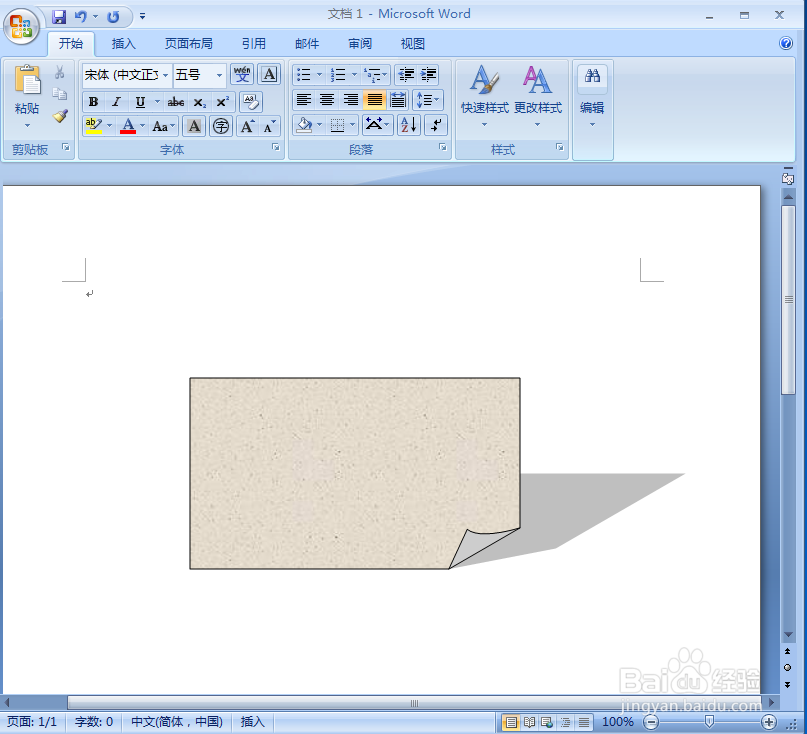This screenshot has height=734, width=807.
Task: Insert enclosed character (字 in circle)
Action: tap(221, 126)
